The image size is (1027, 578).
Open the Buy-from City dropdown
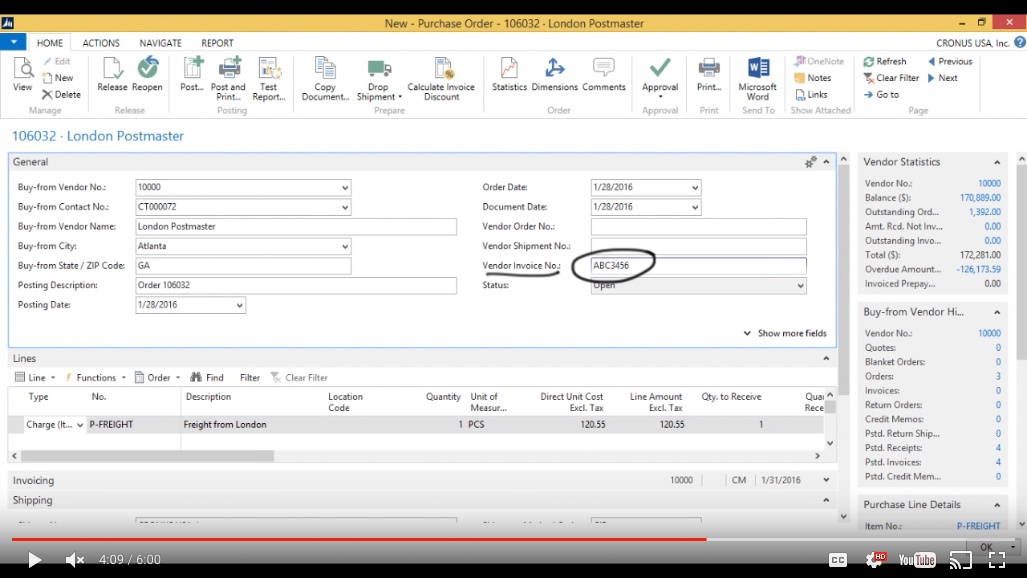[x=345, y=246]
